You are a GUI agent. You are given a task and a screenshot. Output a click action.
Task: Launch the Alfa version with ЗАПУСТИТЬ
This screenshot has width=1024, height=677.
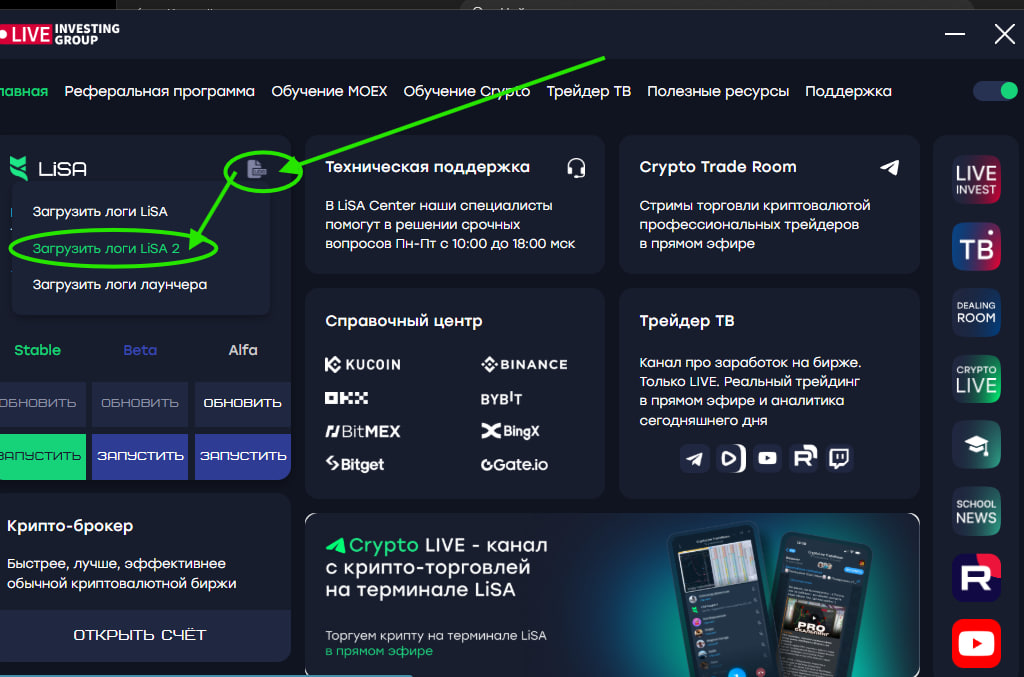242,456
